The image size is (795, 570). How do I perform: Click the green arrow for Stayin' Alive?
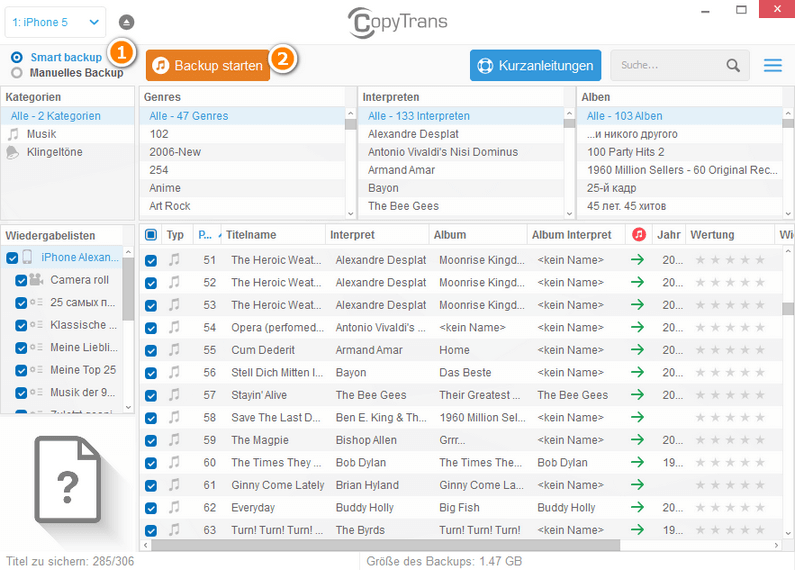point(637,395)
